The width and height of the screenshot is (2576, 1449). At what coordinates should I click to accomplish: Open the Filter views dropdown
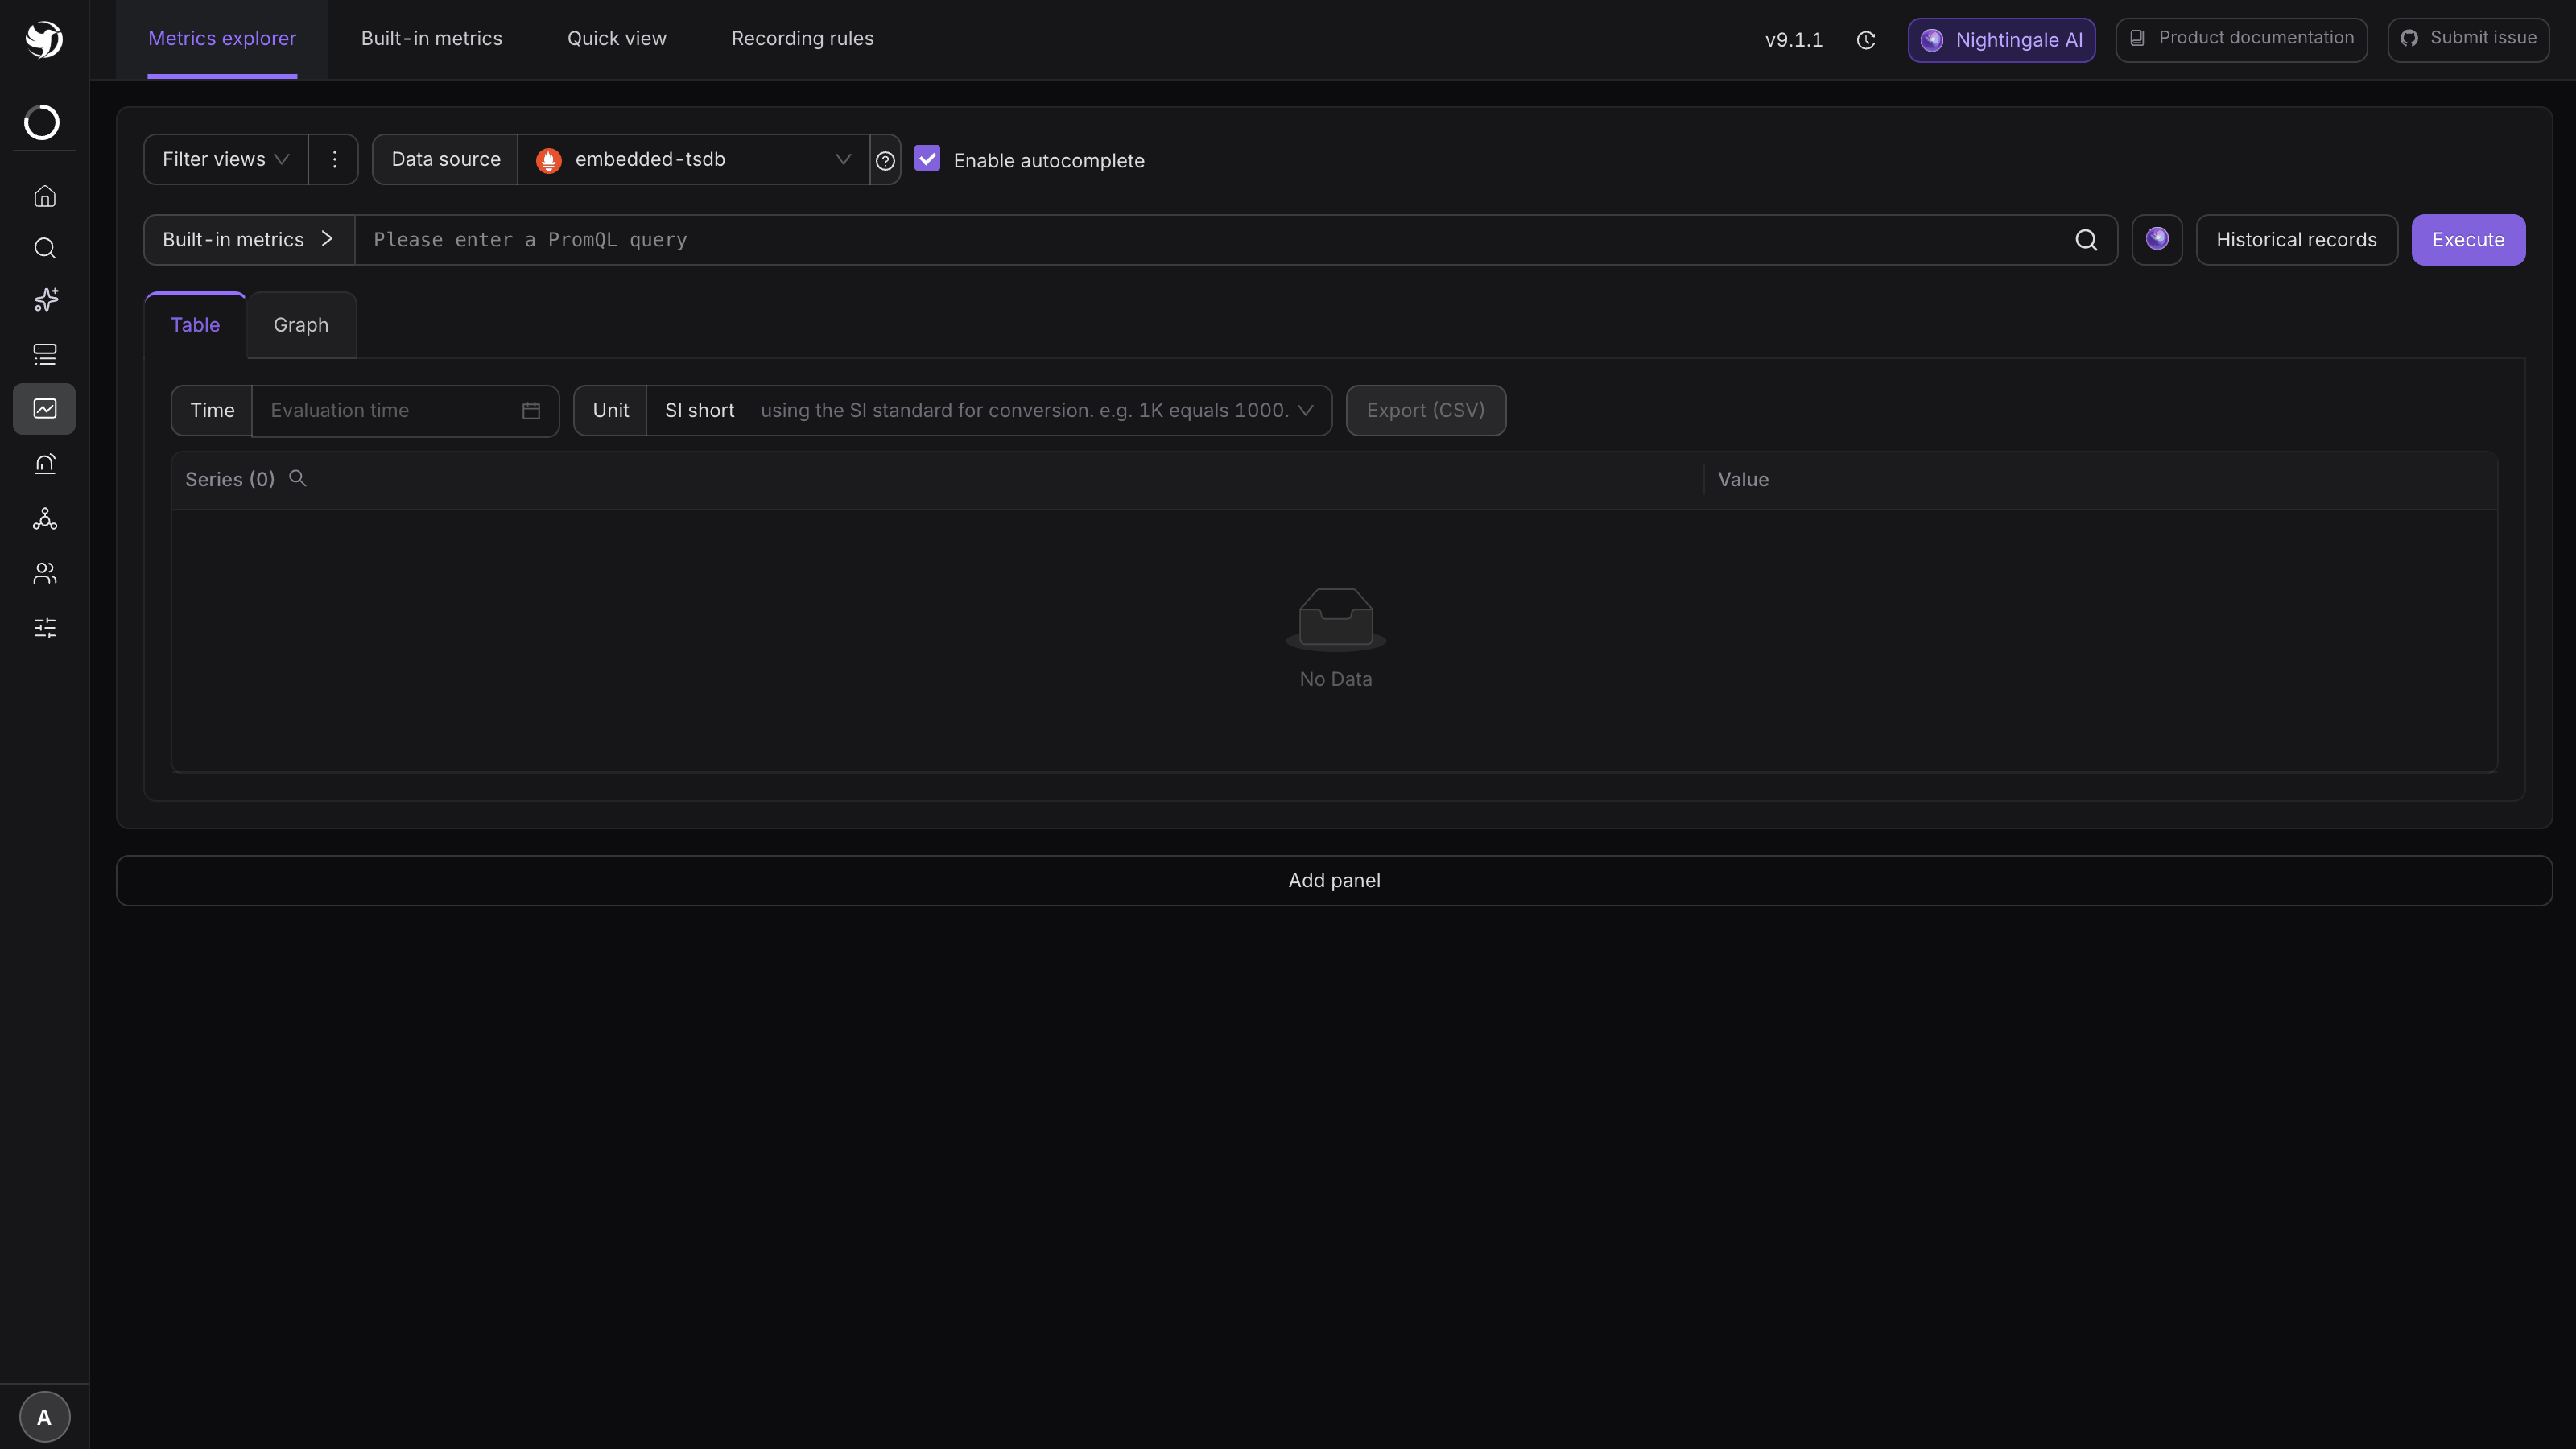point(226,160)
